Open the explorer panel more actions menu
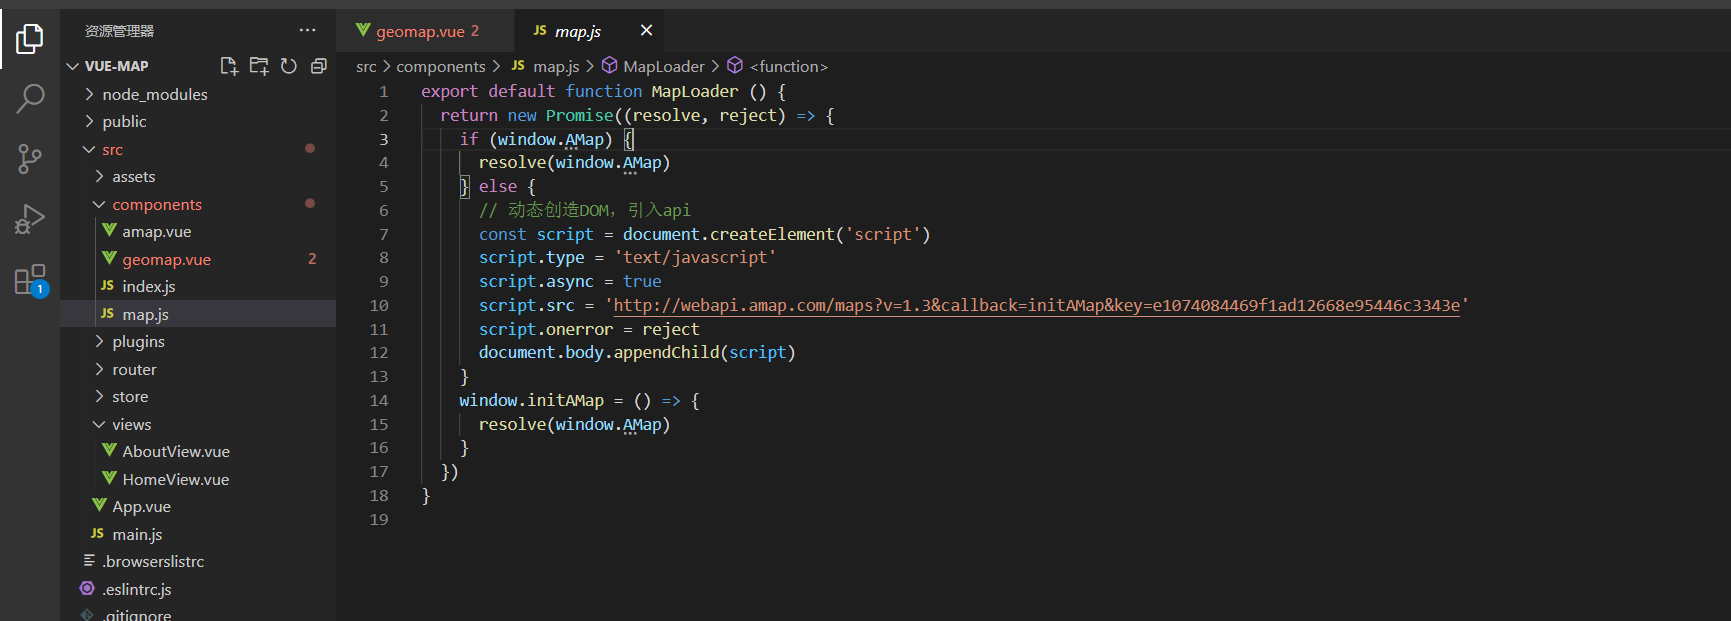This screenshot has width=1731, height=621. click(x=307, y=30)
